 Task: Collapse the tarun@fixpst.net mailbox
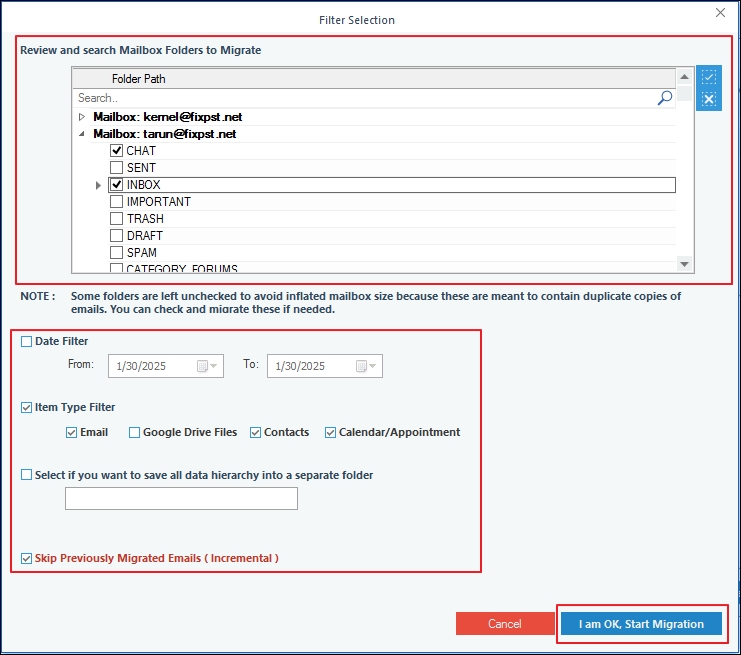point(82,134)
